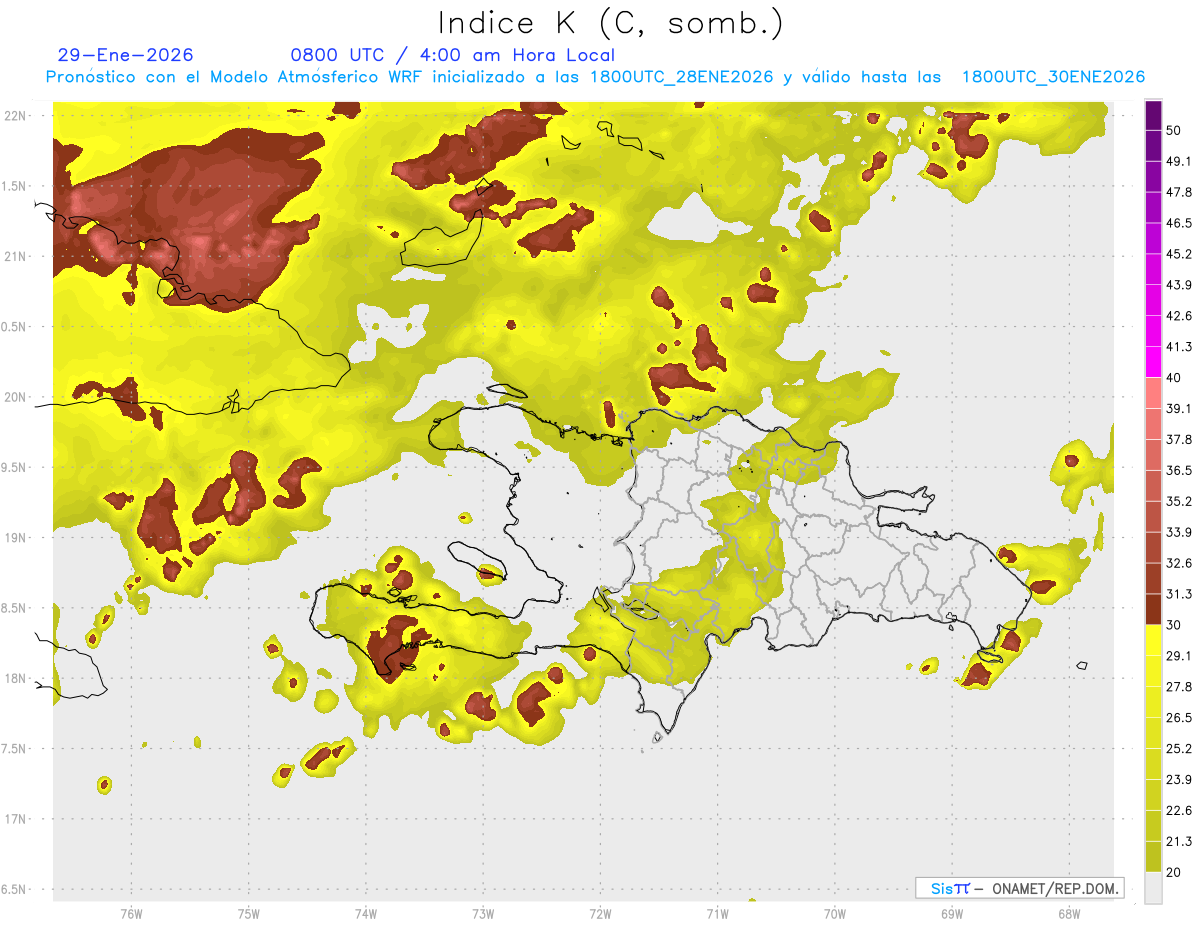Click the '17N' latitude axis label
This screenshot has height=927, width=1200.
(x=16, y=820)
